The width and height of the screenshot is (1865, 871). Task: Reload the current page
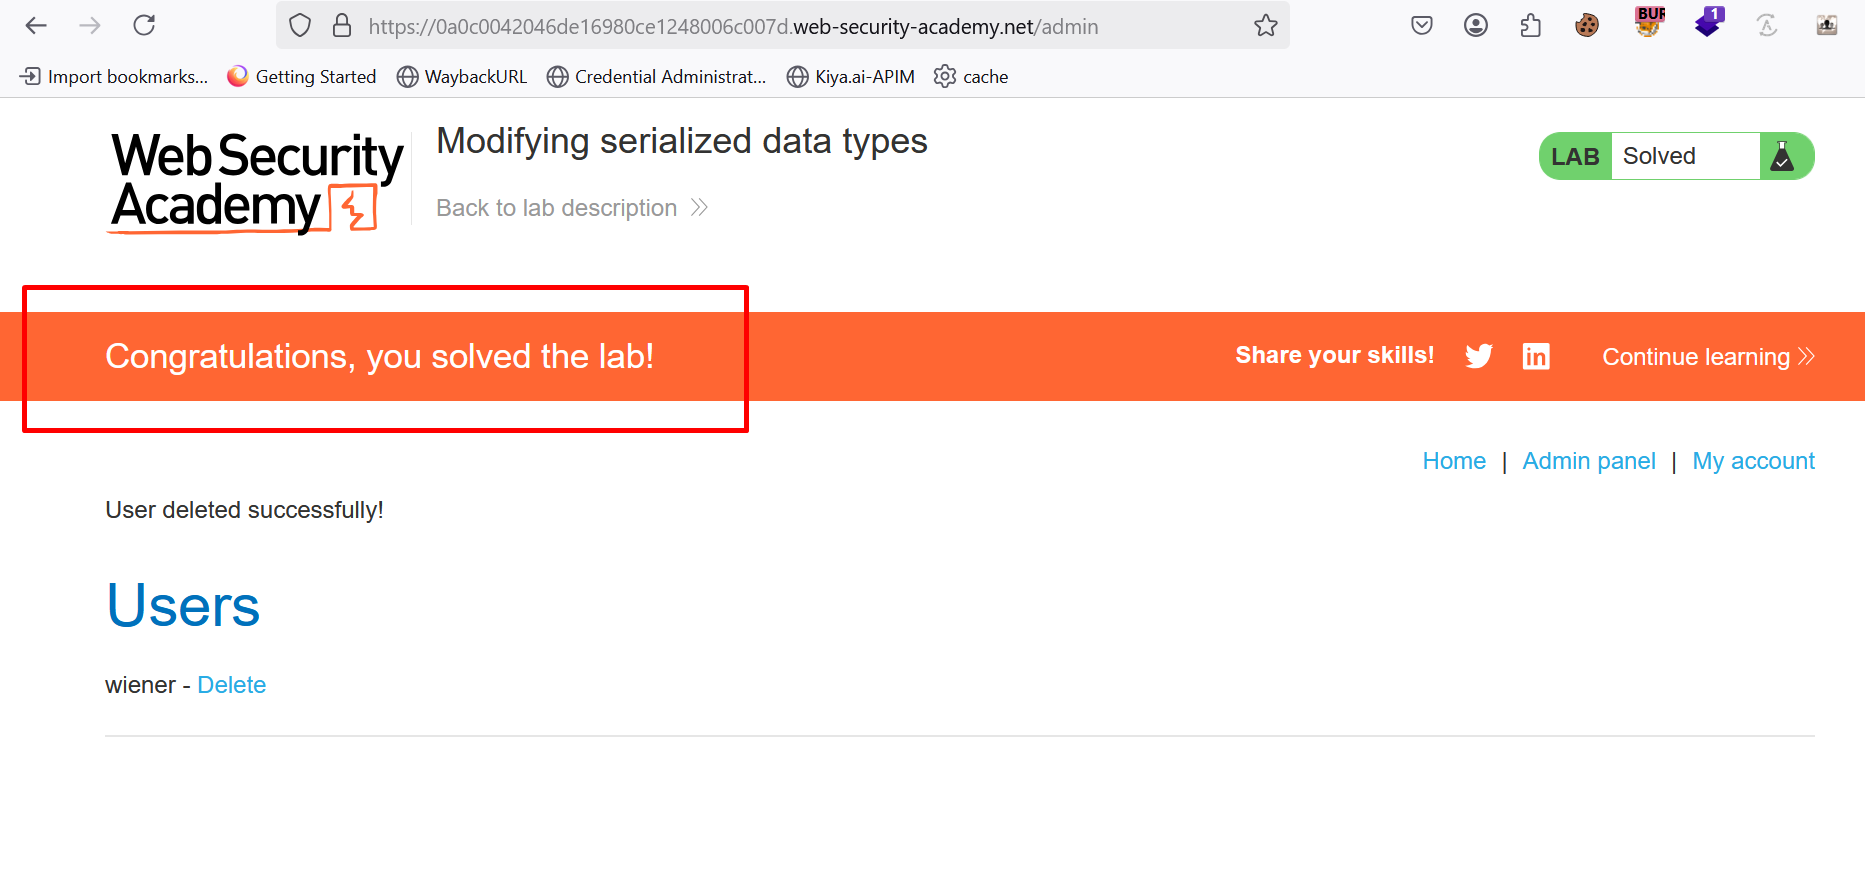(x=144, y=26)
